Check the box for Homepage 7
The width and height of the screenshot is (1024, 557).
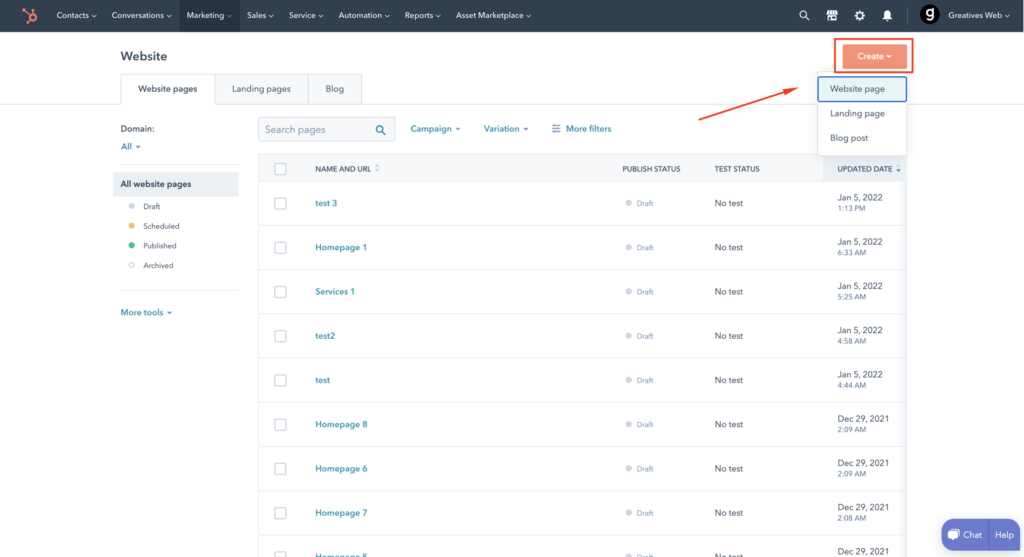click(x=280, y=513)
